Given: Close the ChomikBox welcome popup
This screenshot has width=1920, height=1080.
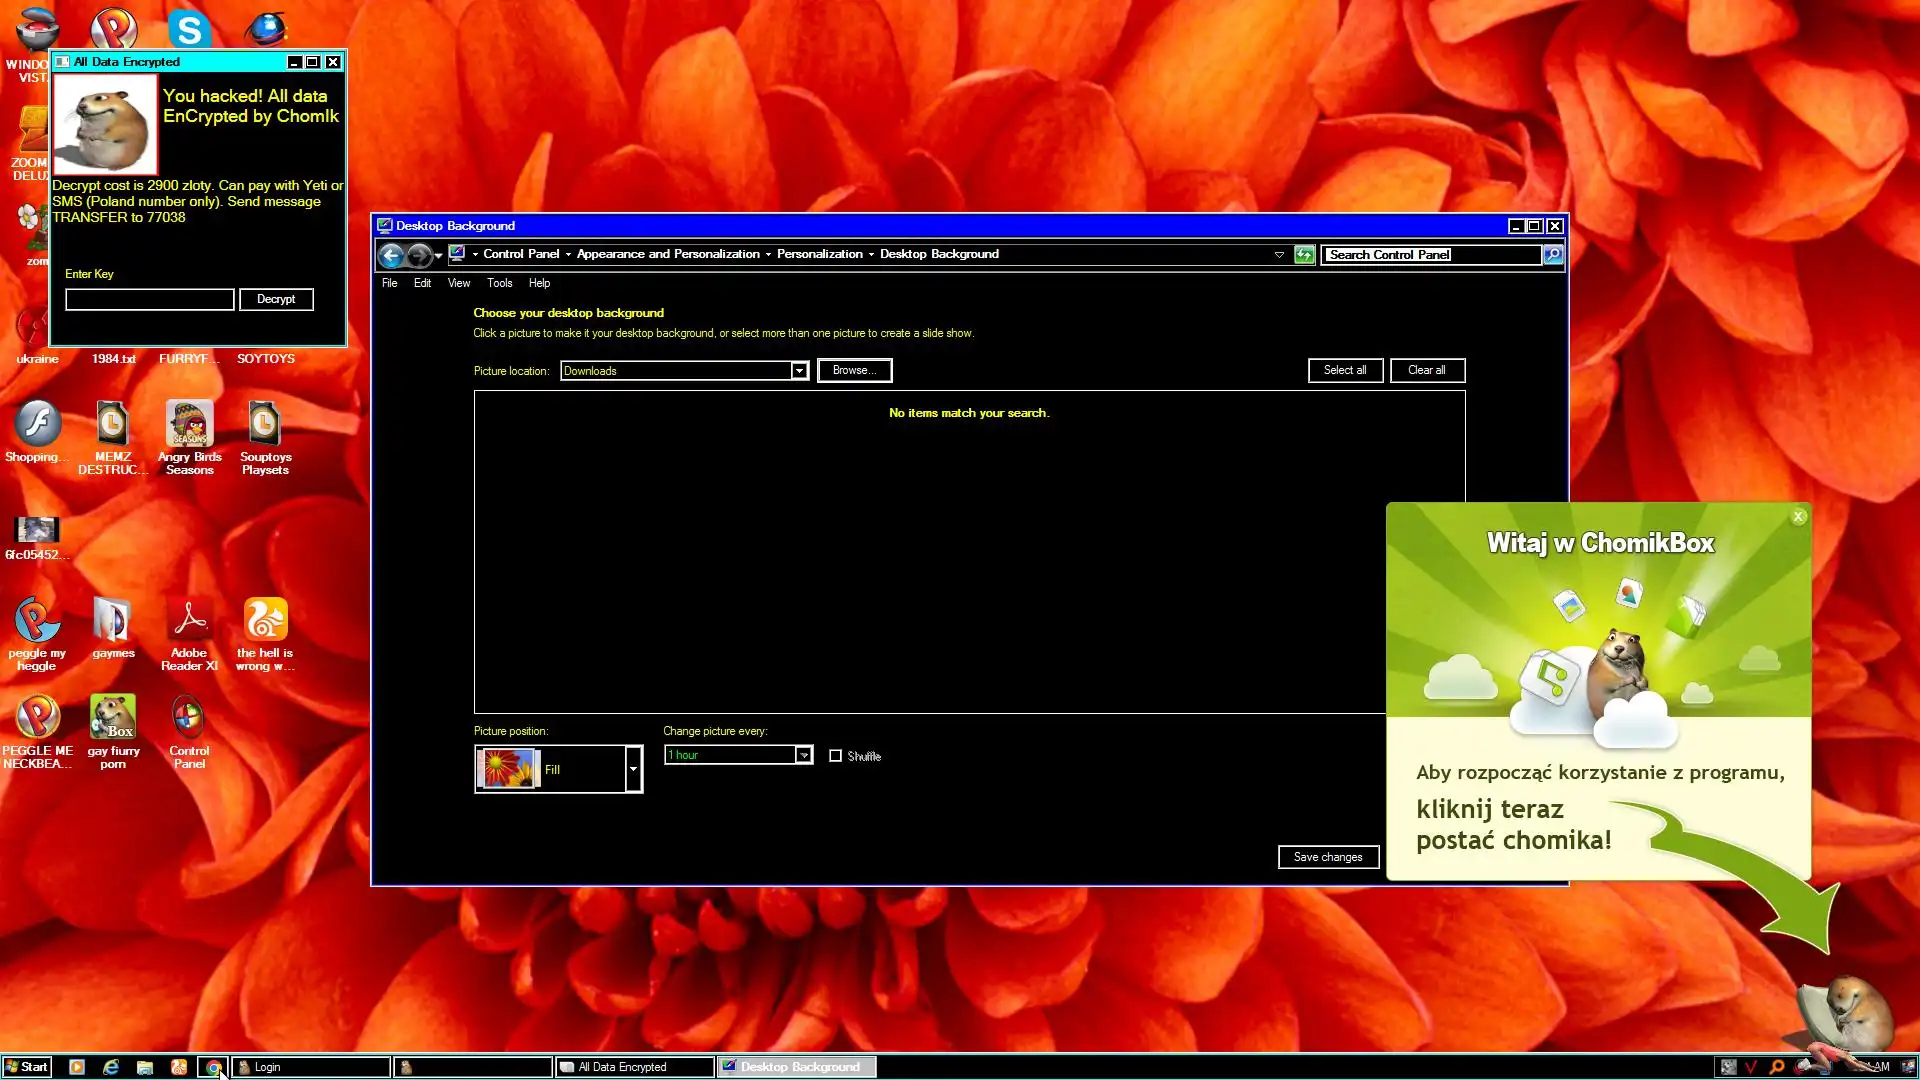Looking at the screenshot, I should (1798, 517).
